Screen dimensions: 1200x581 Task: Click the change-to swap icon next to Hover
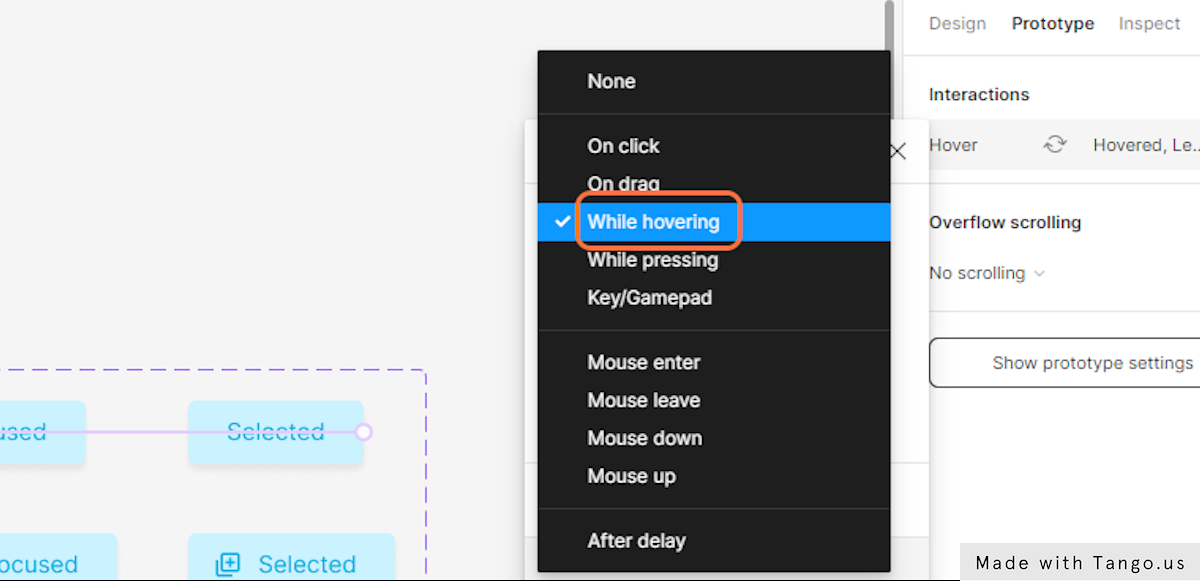pos(1055,145)
